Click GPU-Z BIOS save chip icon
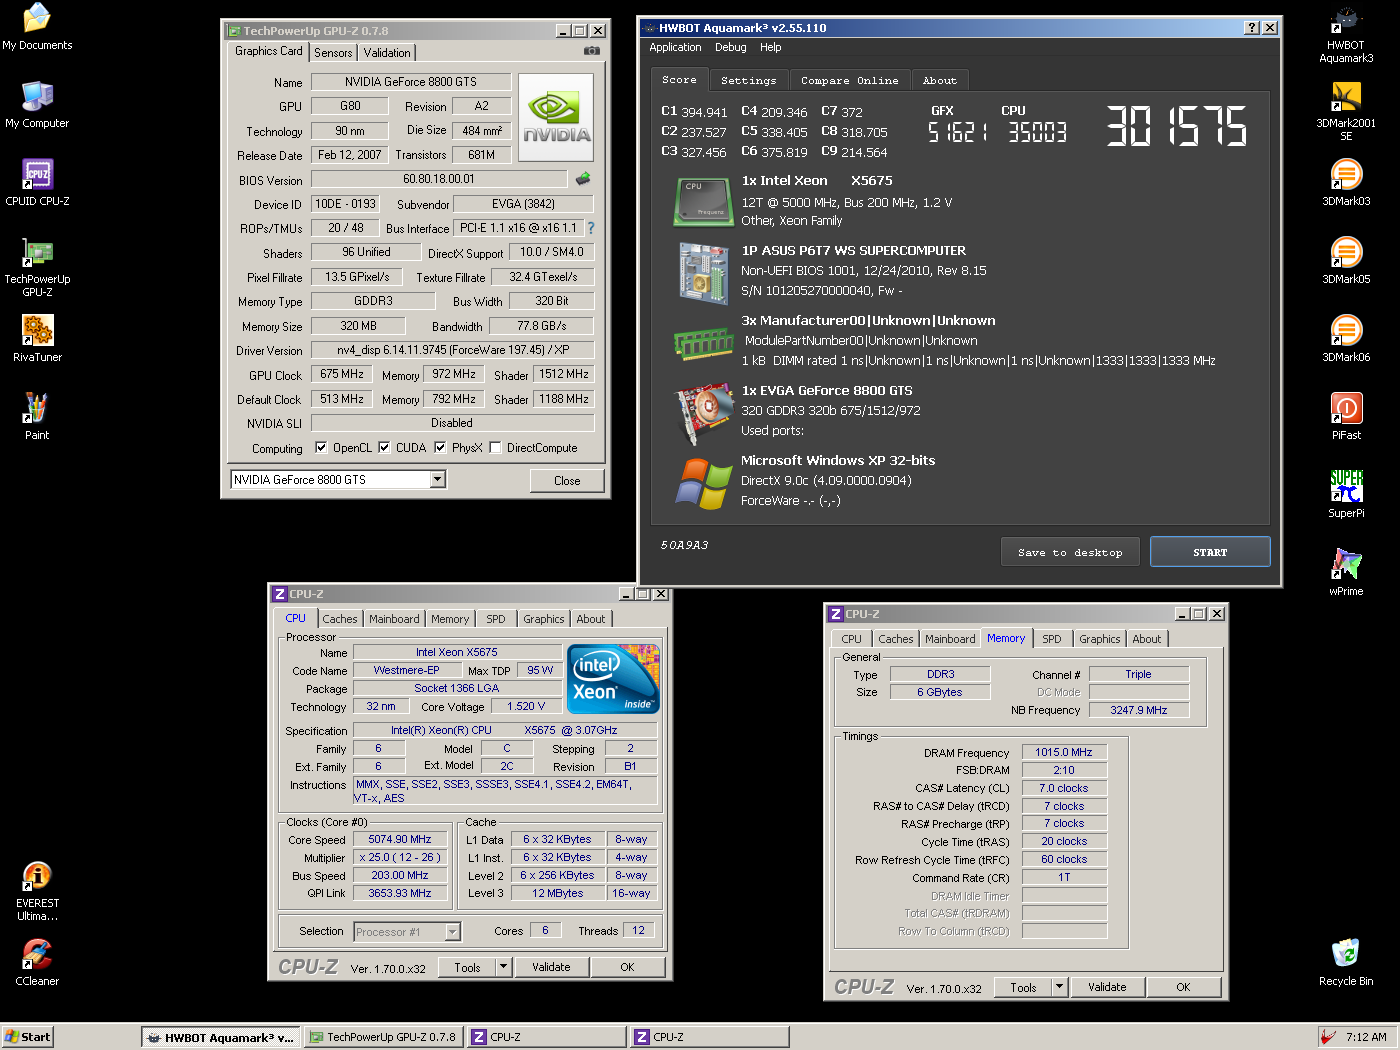 click(583, 179)
